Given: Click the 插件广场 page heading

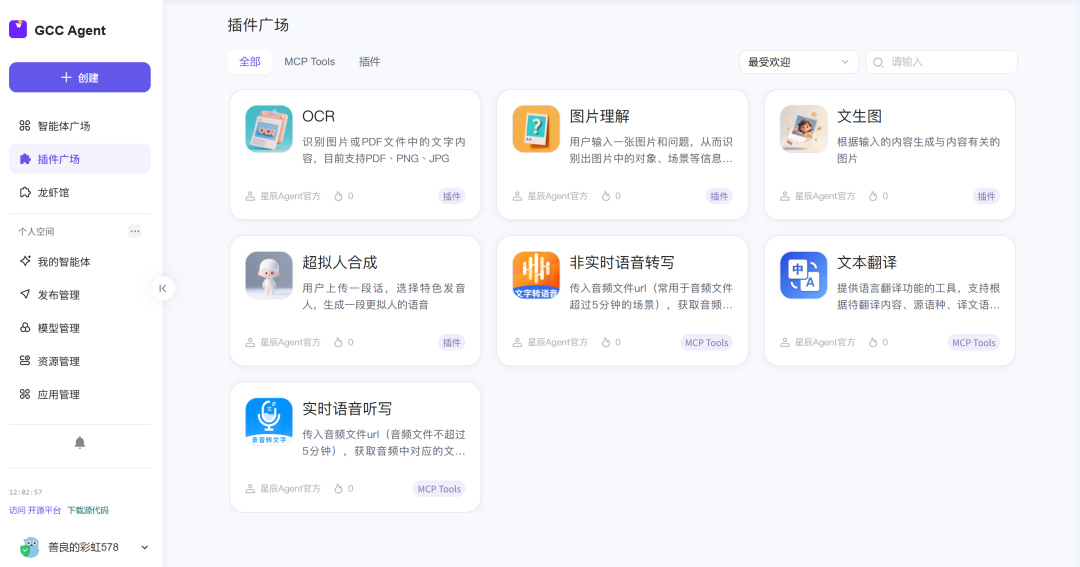Looking at the screenshot, I should tap(258, 25).
